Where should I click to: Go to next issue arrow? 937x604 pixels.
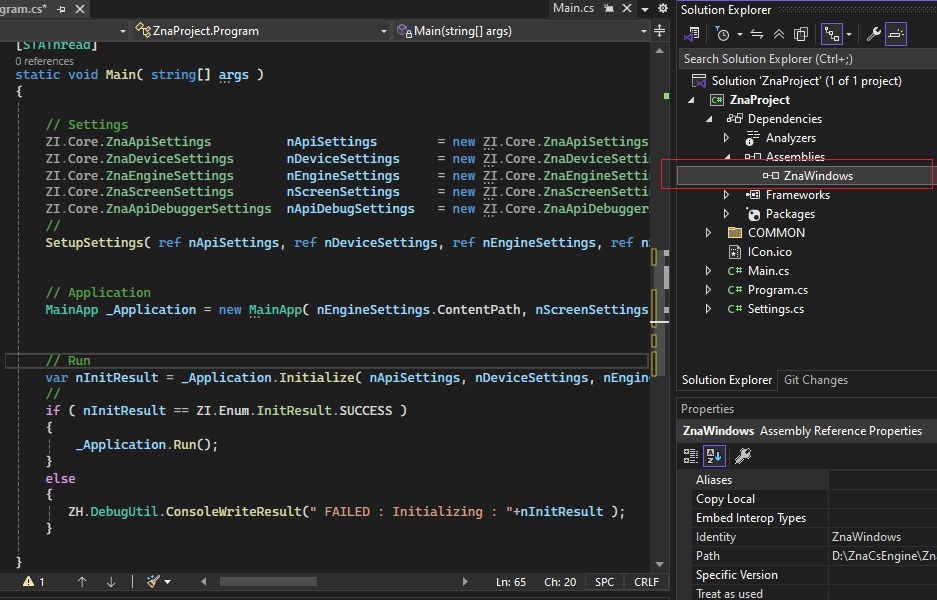tap(111, 582)
